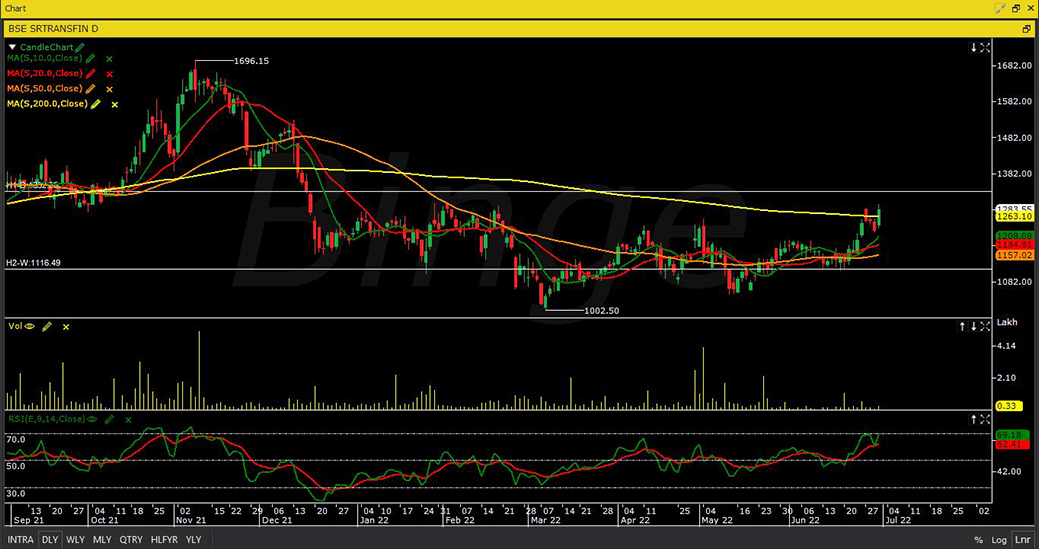The height and width of the screenshot is (549, 1039).
Task: Click the pin icon in Chart title bar
Action: click(x=1000, y=8)
